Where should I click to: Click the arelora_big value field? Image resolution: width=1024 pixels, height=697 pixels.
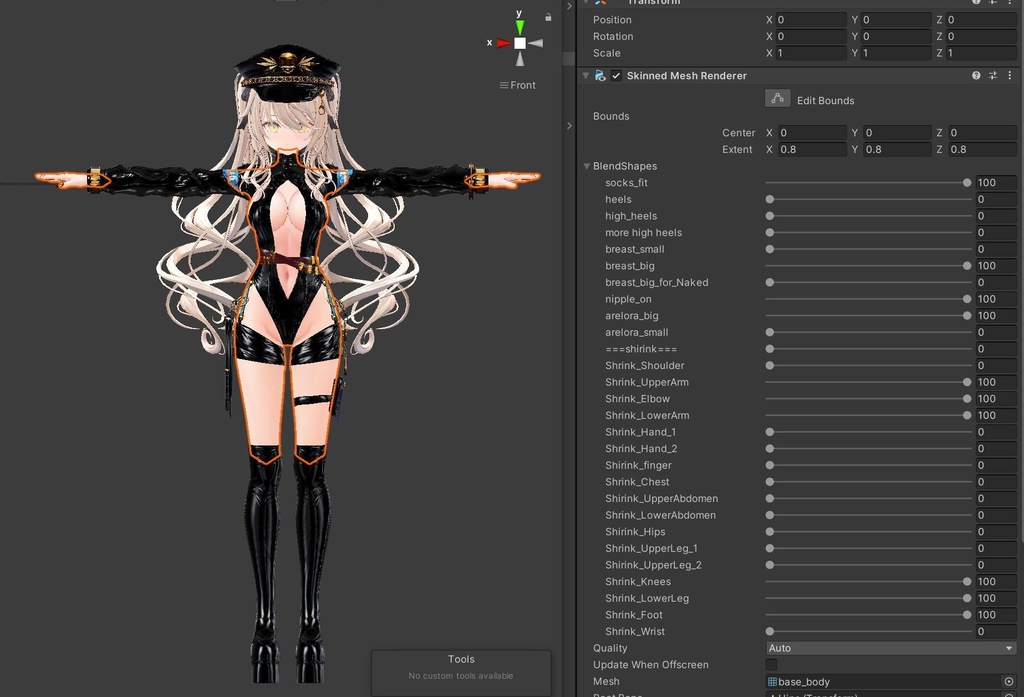click(996, 316)
